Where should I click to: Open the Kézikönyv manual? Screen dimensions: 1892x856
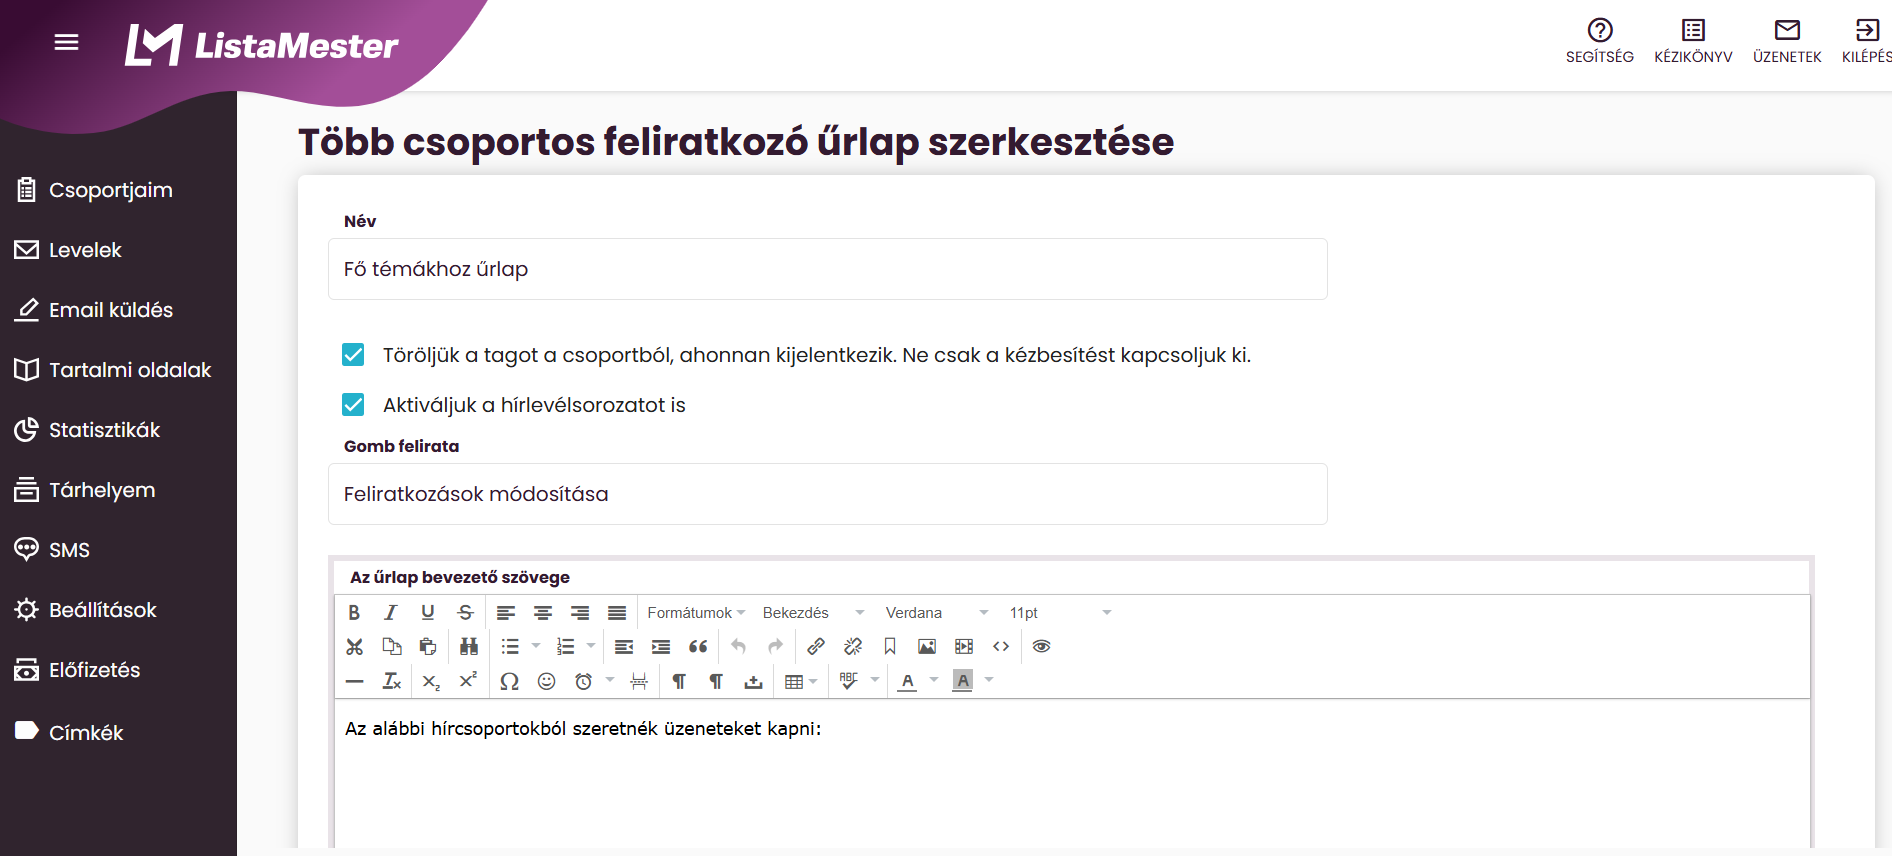(1693, 41)
